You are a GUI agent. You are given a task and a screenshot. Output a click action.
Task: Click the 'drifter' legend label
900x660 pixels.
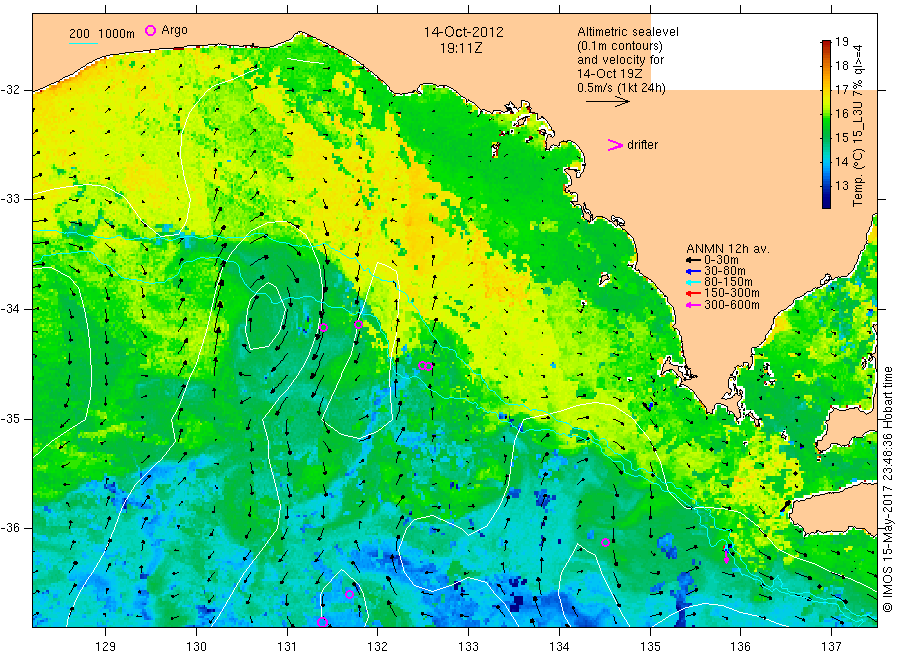(x=642, y=145)
